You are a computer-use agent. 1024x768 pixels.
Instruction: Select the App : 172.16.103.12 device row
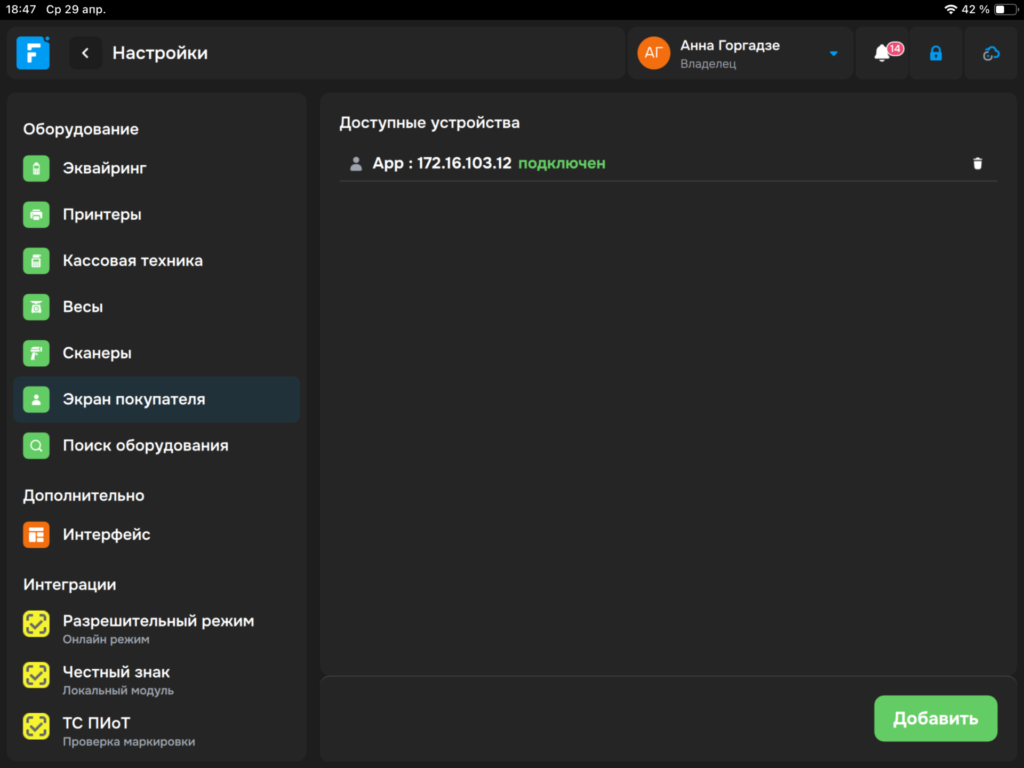click(x=668, y=163)
